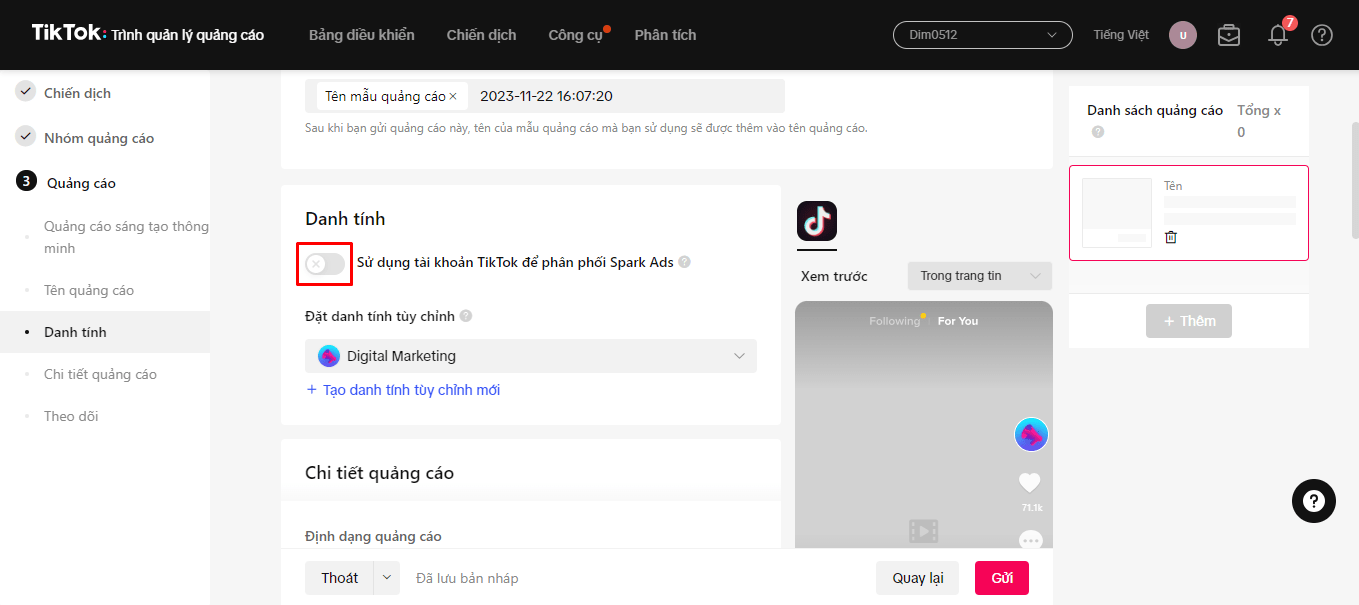Click the heart like icon in preview

(x=1030, y=483)
